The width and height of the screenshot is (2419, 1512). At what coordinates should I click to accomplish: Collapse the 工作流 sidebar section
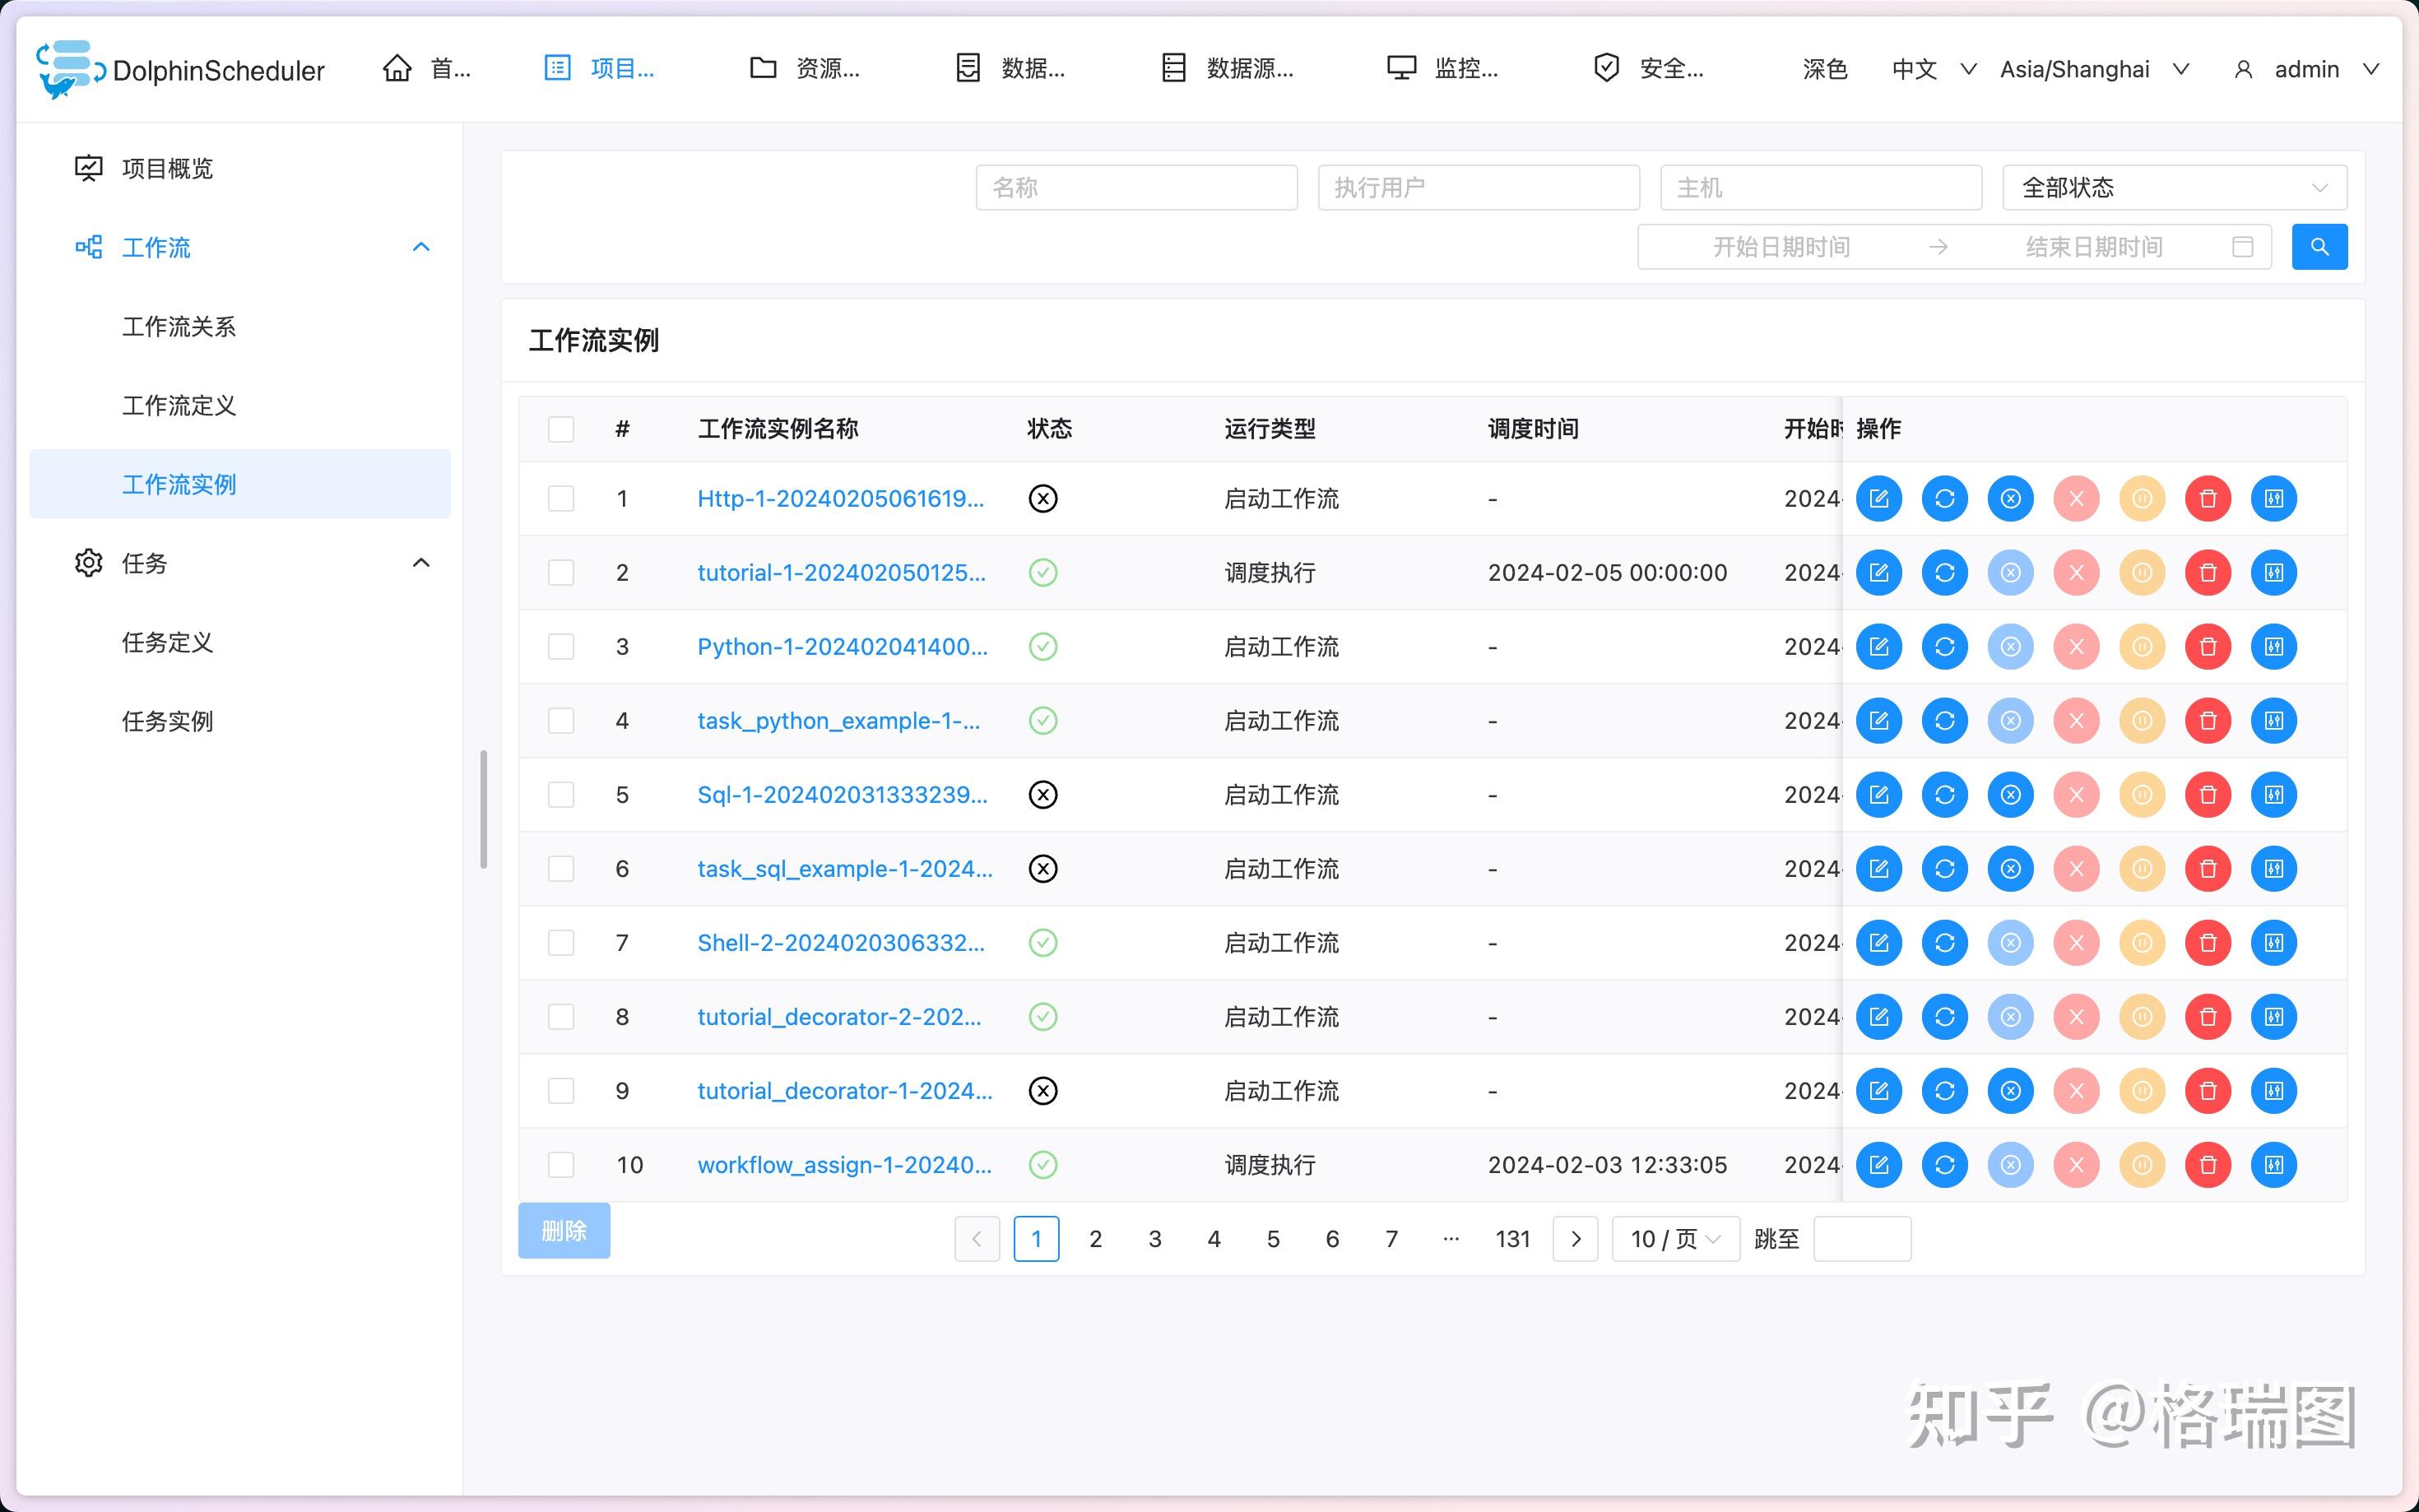[421, 247]
